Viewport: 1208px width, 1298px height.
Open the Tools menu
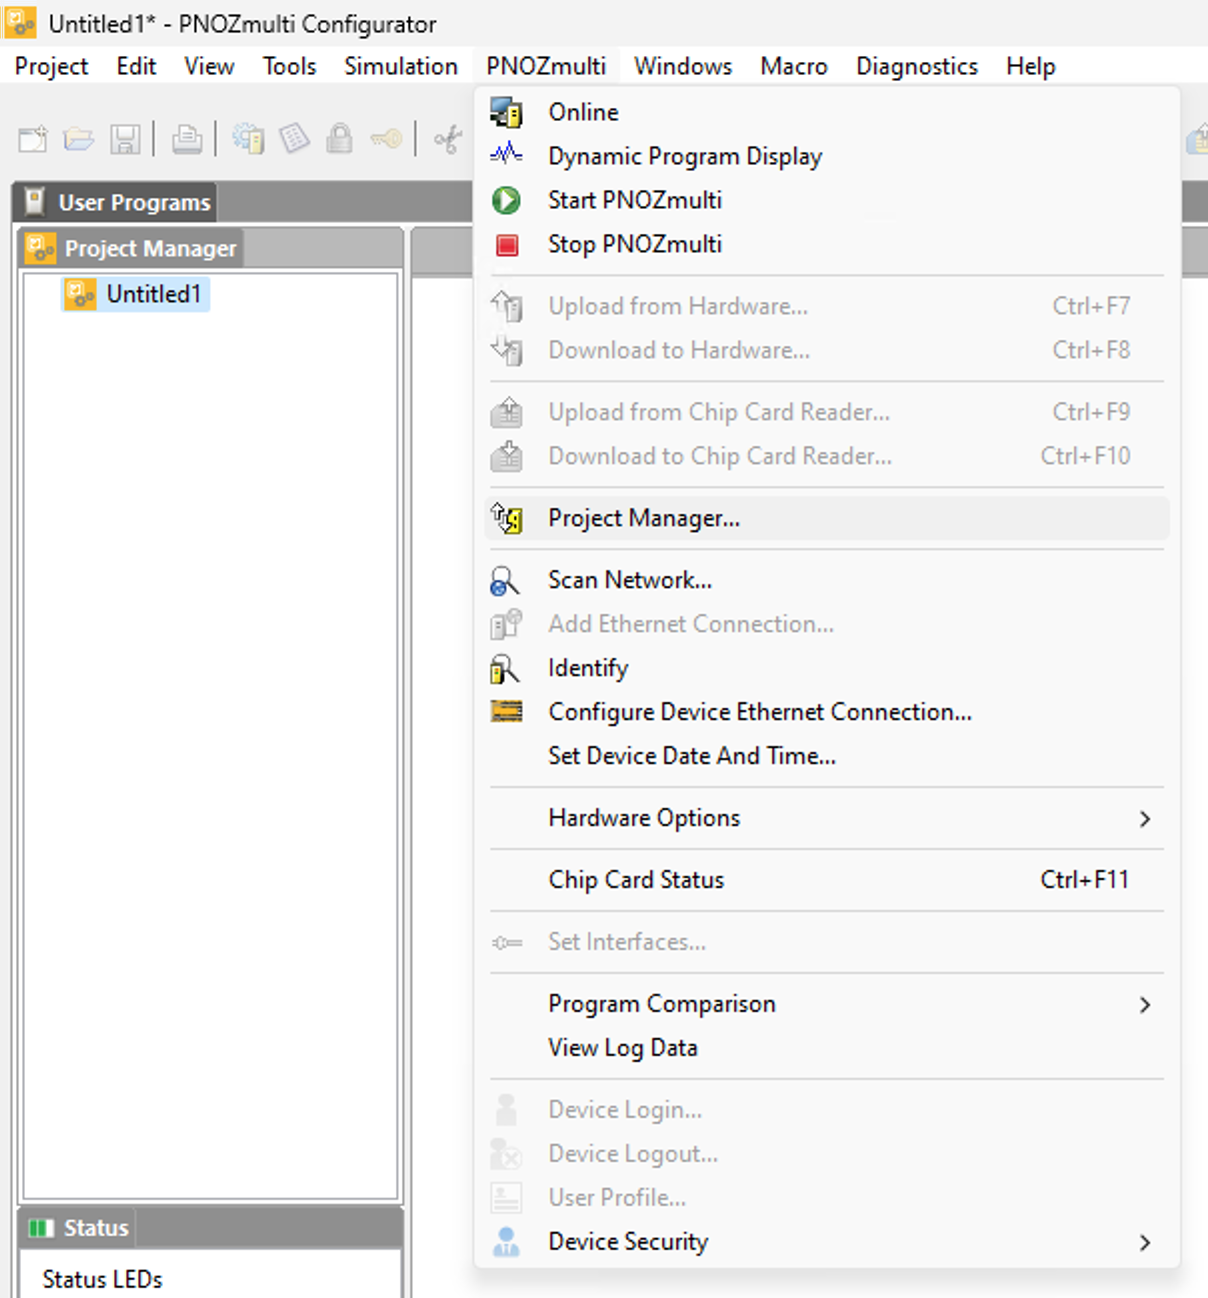click(x=289, y=66)
